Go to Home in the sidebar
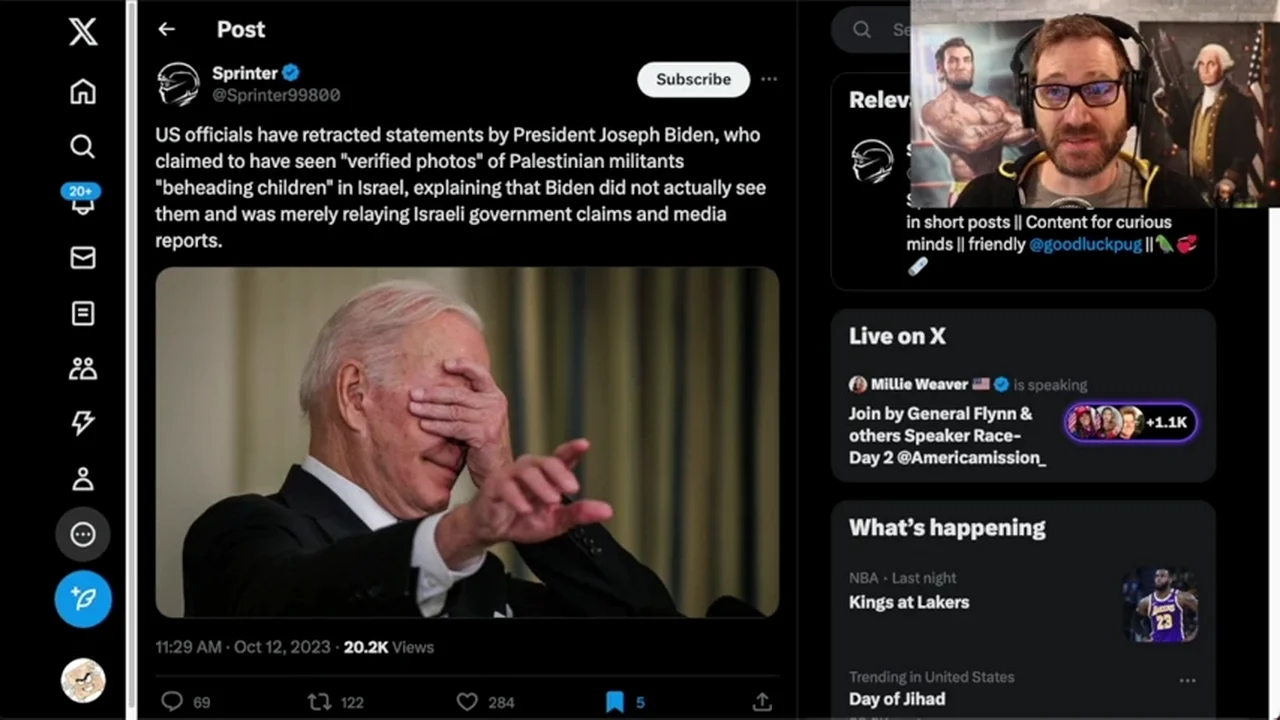The width and height of the screenshot is (1280, 720). pos(83,92)
